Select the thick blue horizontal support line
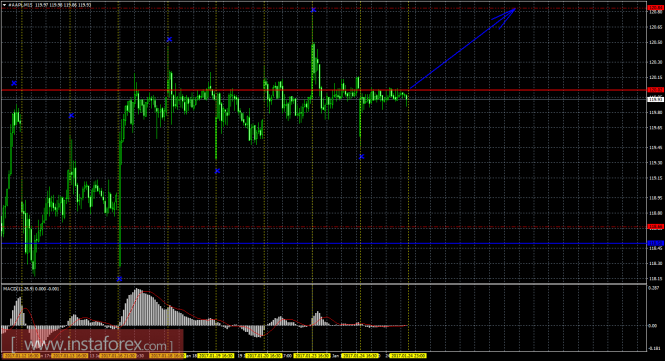665x361 pixels. point(324,243)
